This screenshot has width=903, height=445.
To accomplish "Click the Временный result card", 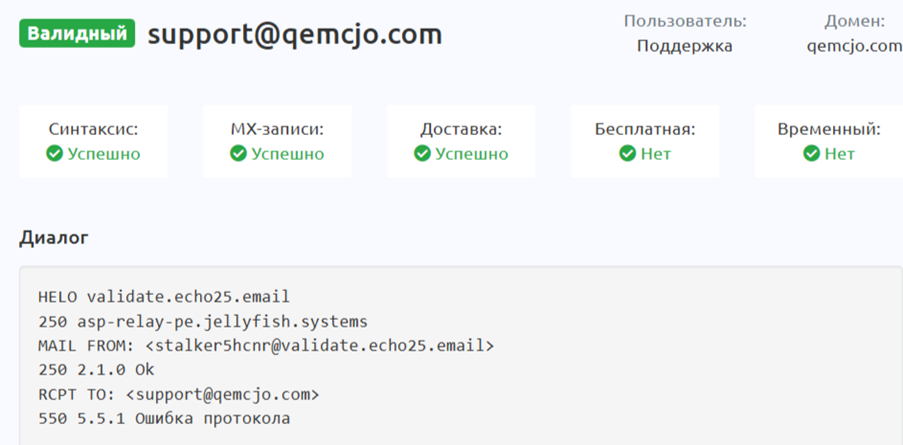I will tap(828, 141).
